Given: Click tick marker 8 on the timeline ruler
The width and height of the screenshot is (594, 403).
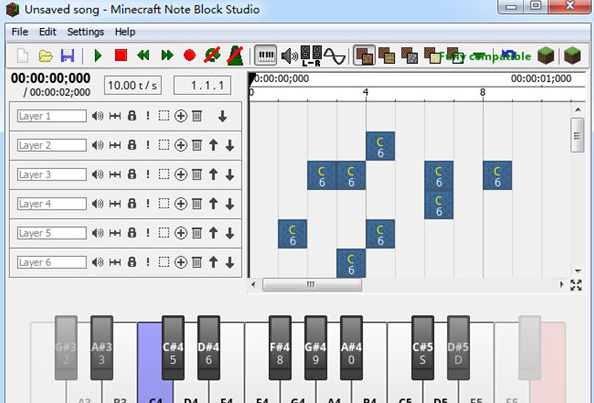Looking at the screenshot, I should click(482, 92).
